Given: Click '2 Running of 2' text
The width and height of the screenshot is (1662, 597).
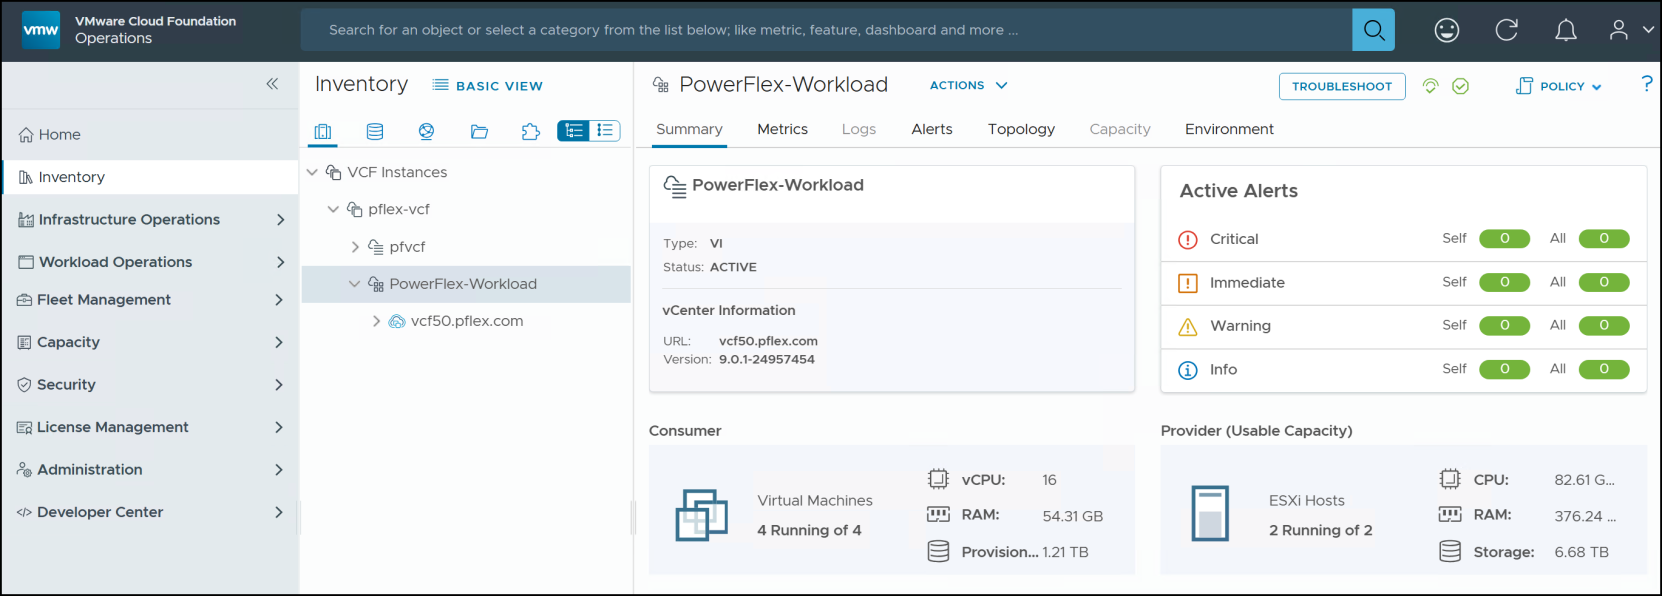Looking at the screenshot, I should point(1321,531).
